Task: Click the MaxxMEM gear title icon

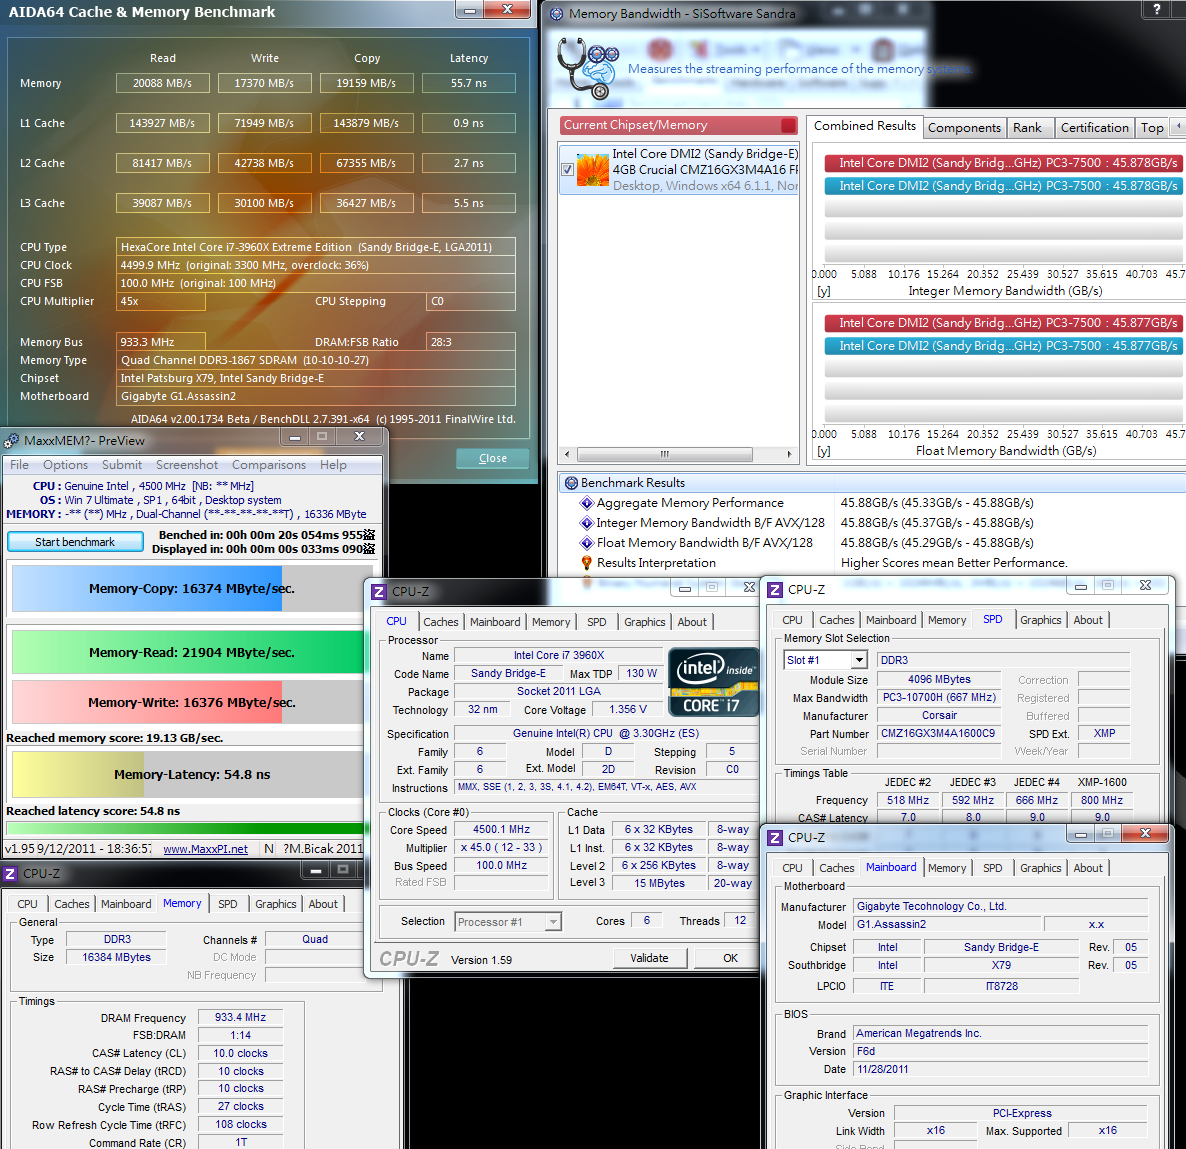Action: pyautogui.click(x=11, y=440)
